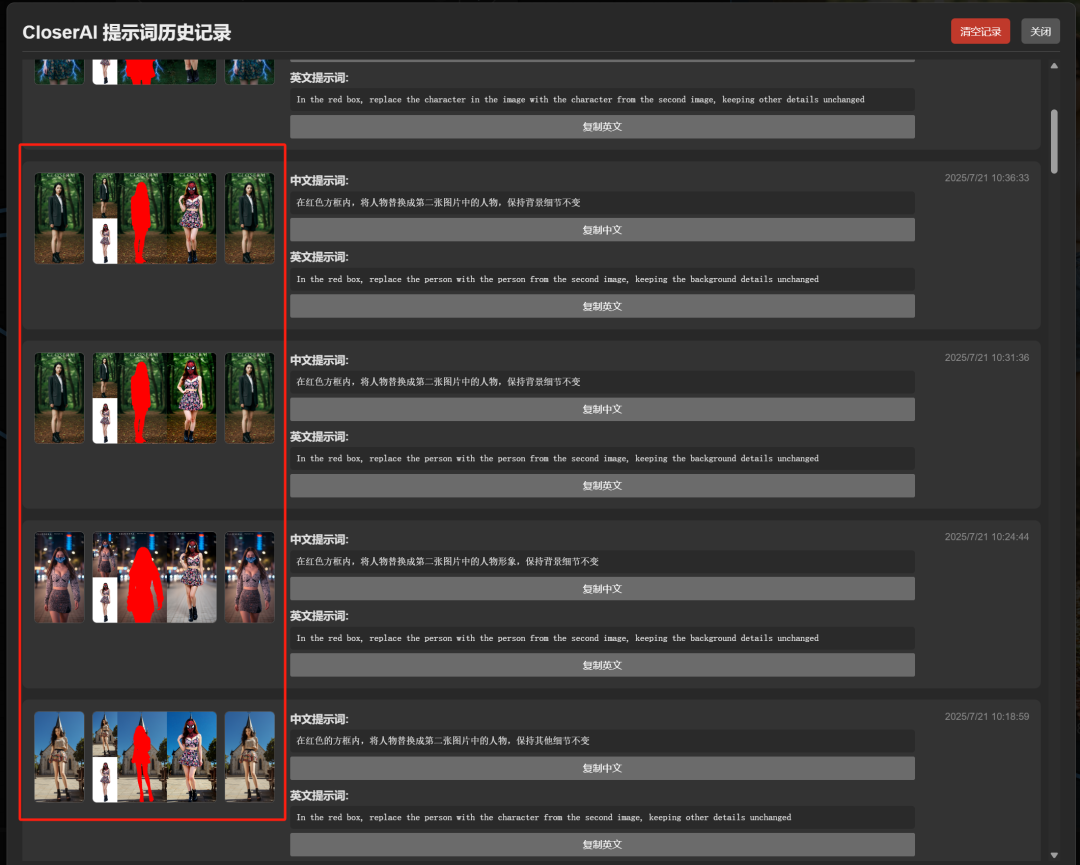
Task: Click 英文提示词 label in 10:31:36 entry
Action: tap(319, 437)
